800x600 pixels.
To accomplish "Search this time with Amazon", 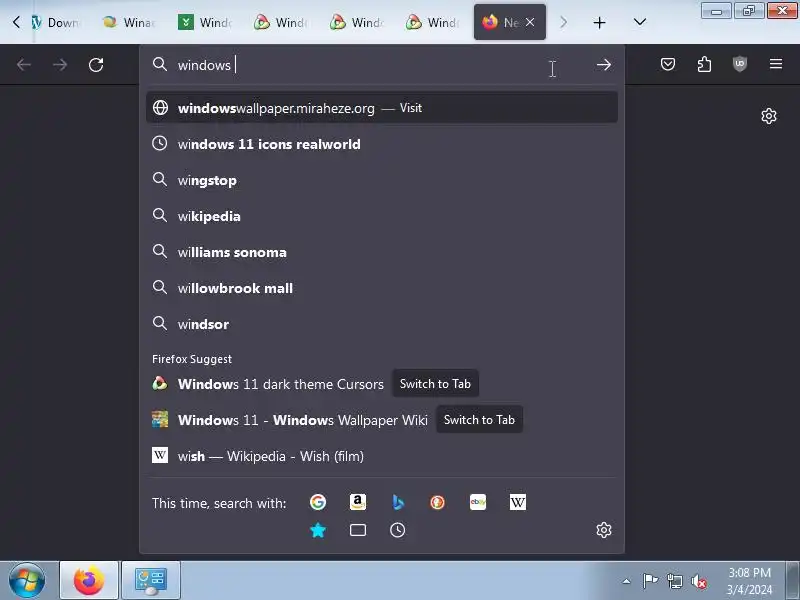I will pyautogui.click(x=358, y=503).
